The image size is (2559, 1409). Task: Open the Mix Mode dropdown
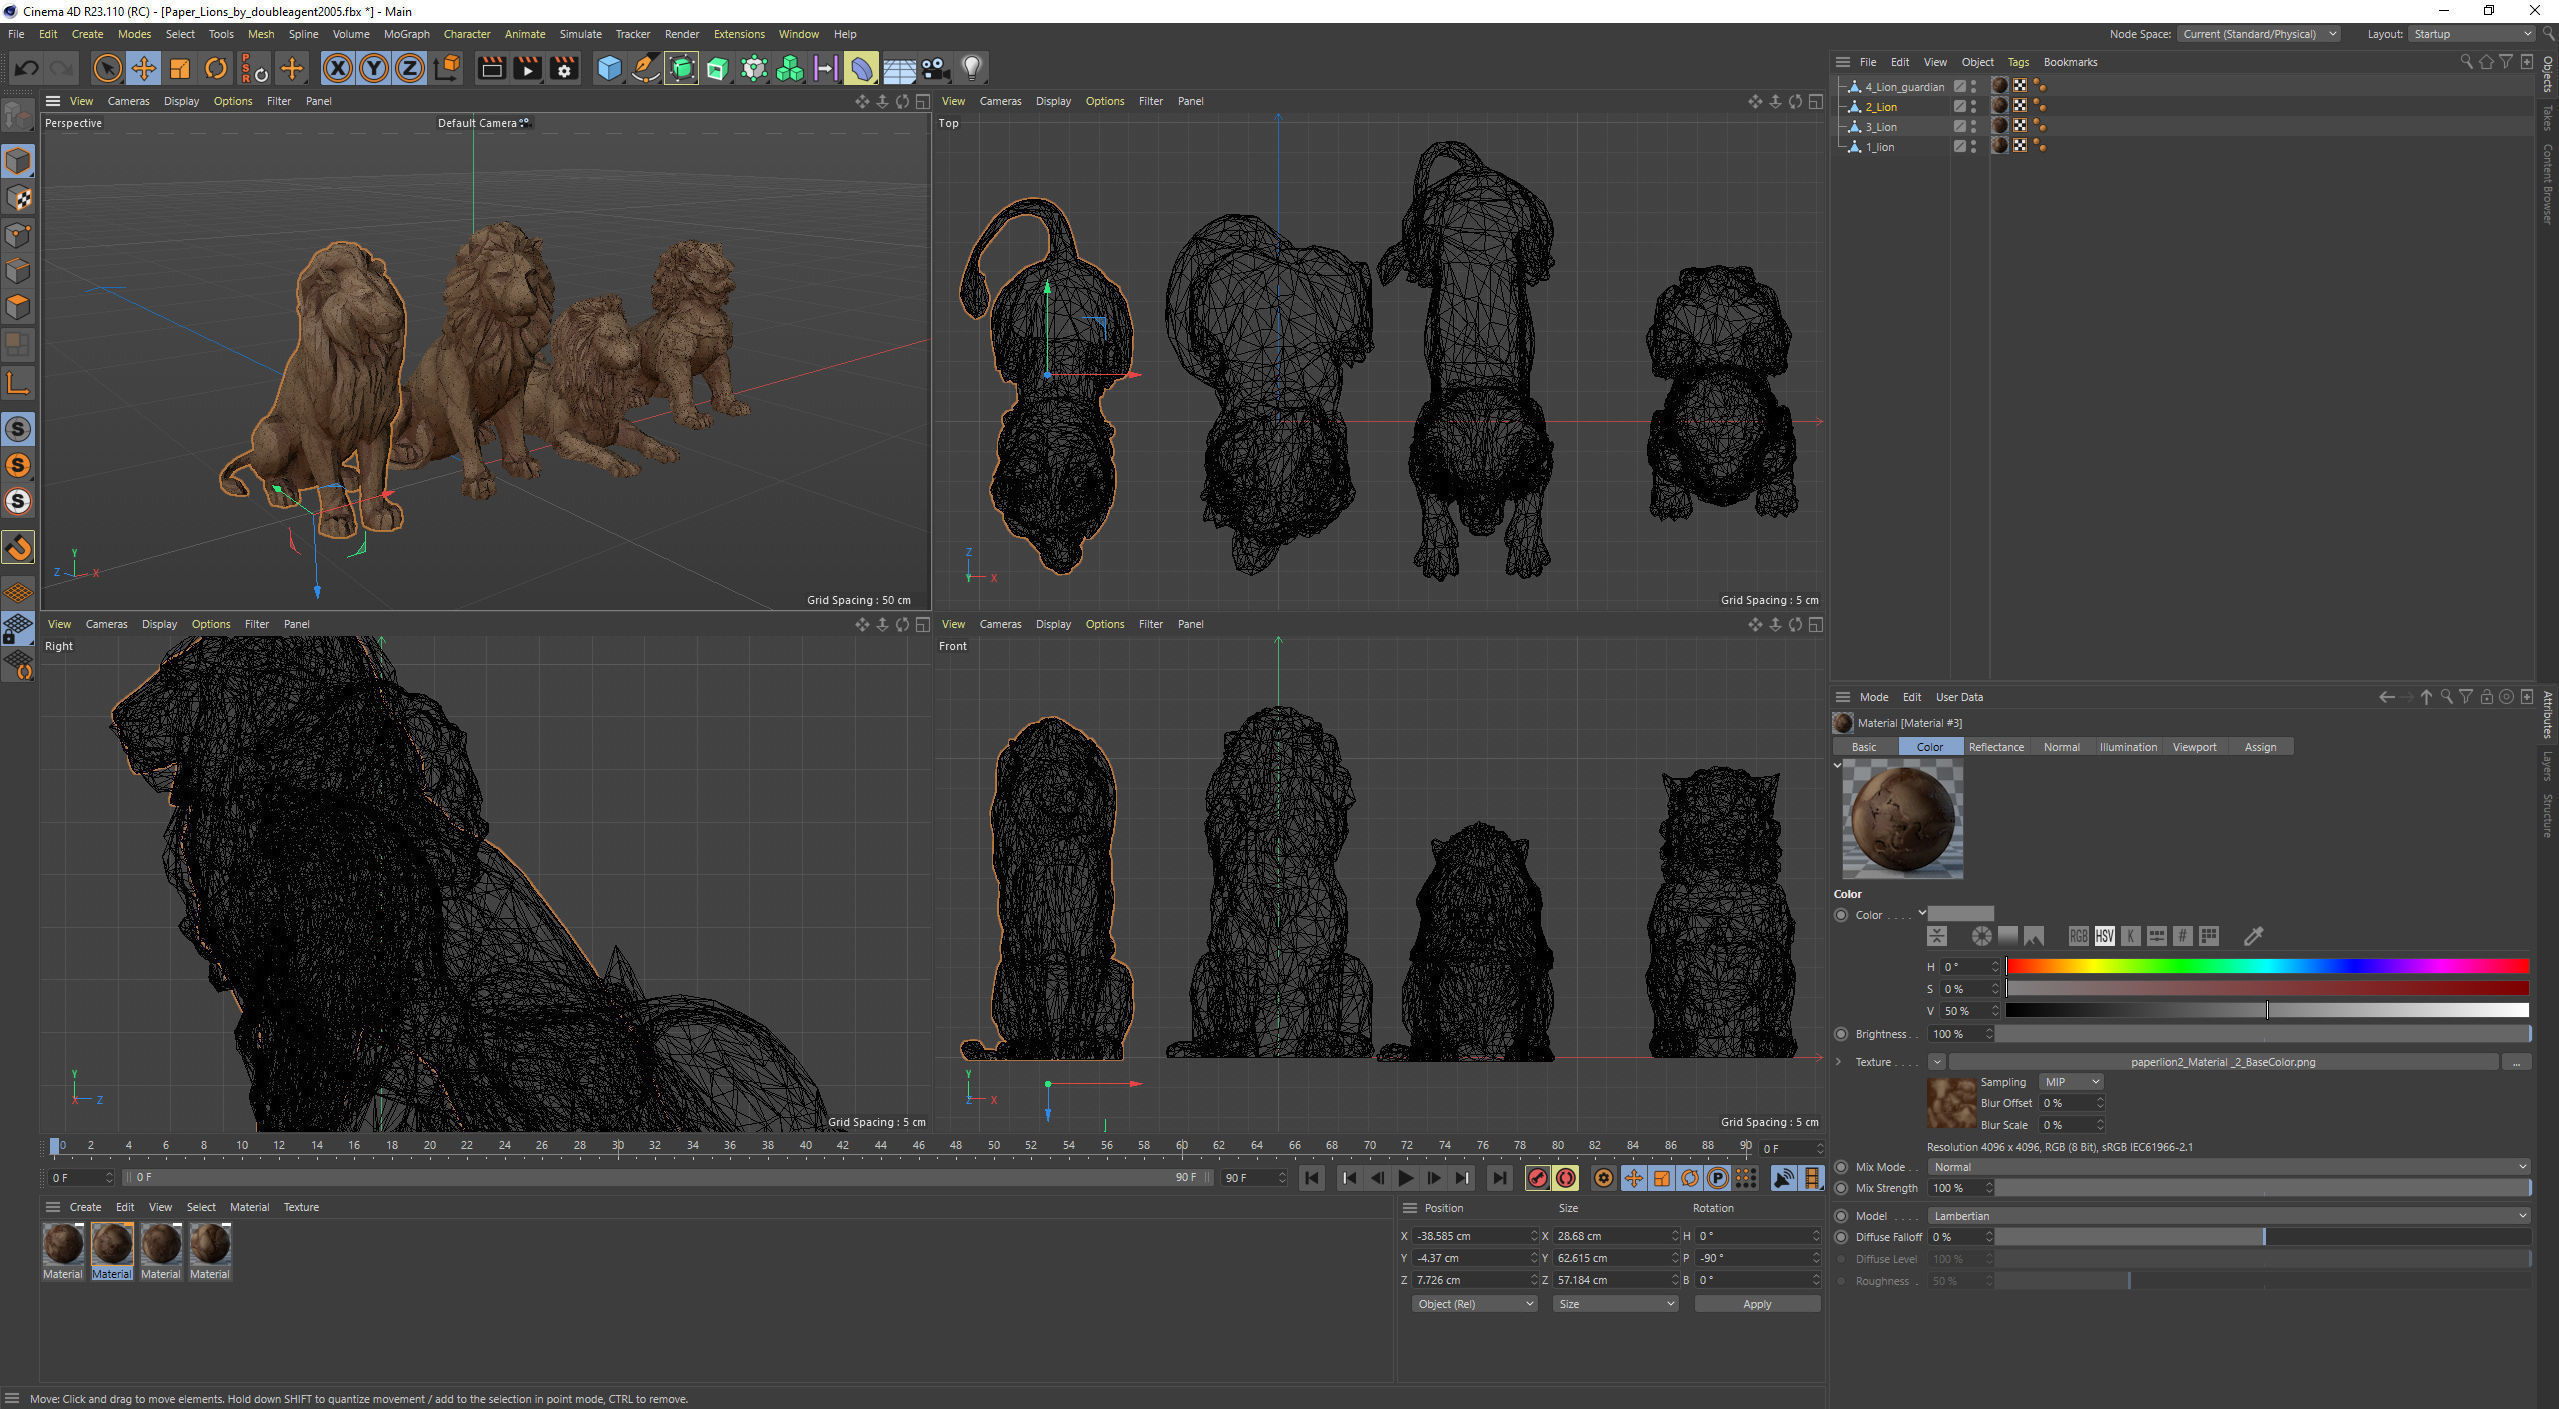pos(2228,1167)
